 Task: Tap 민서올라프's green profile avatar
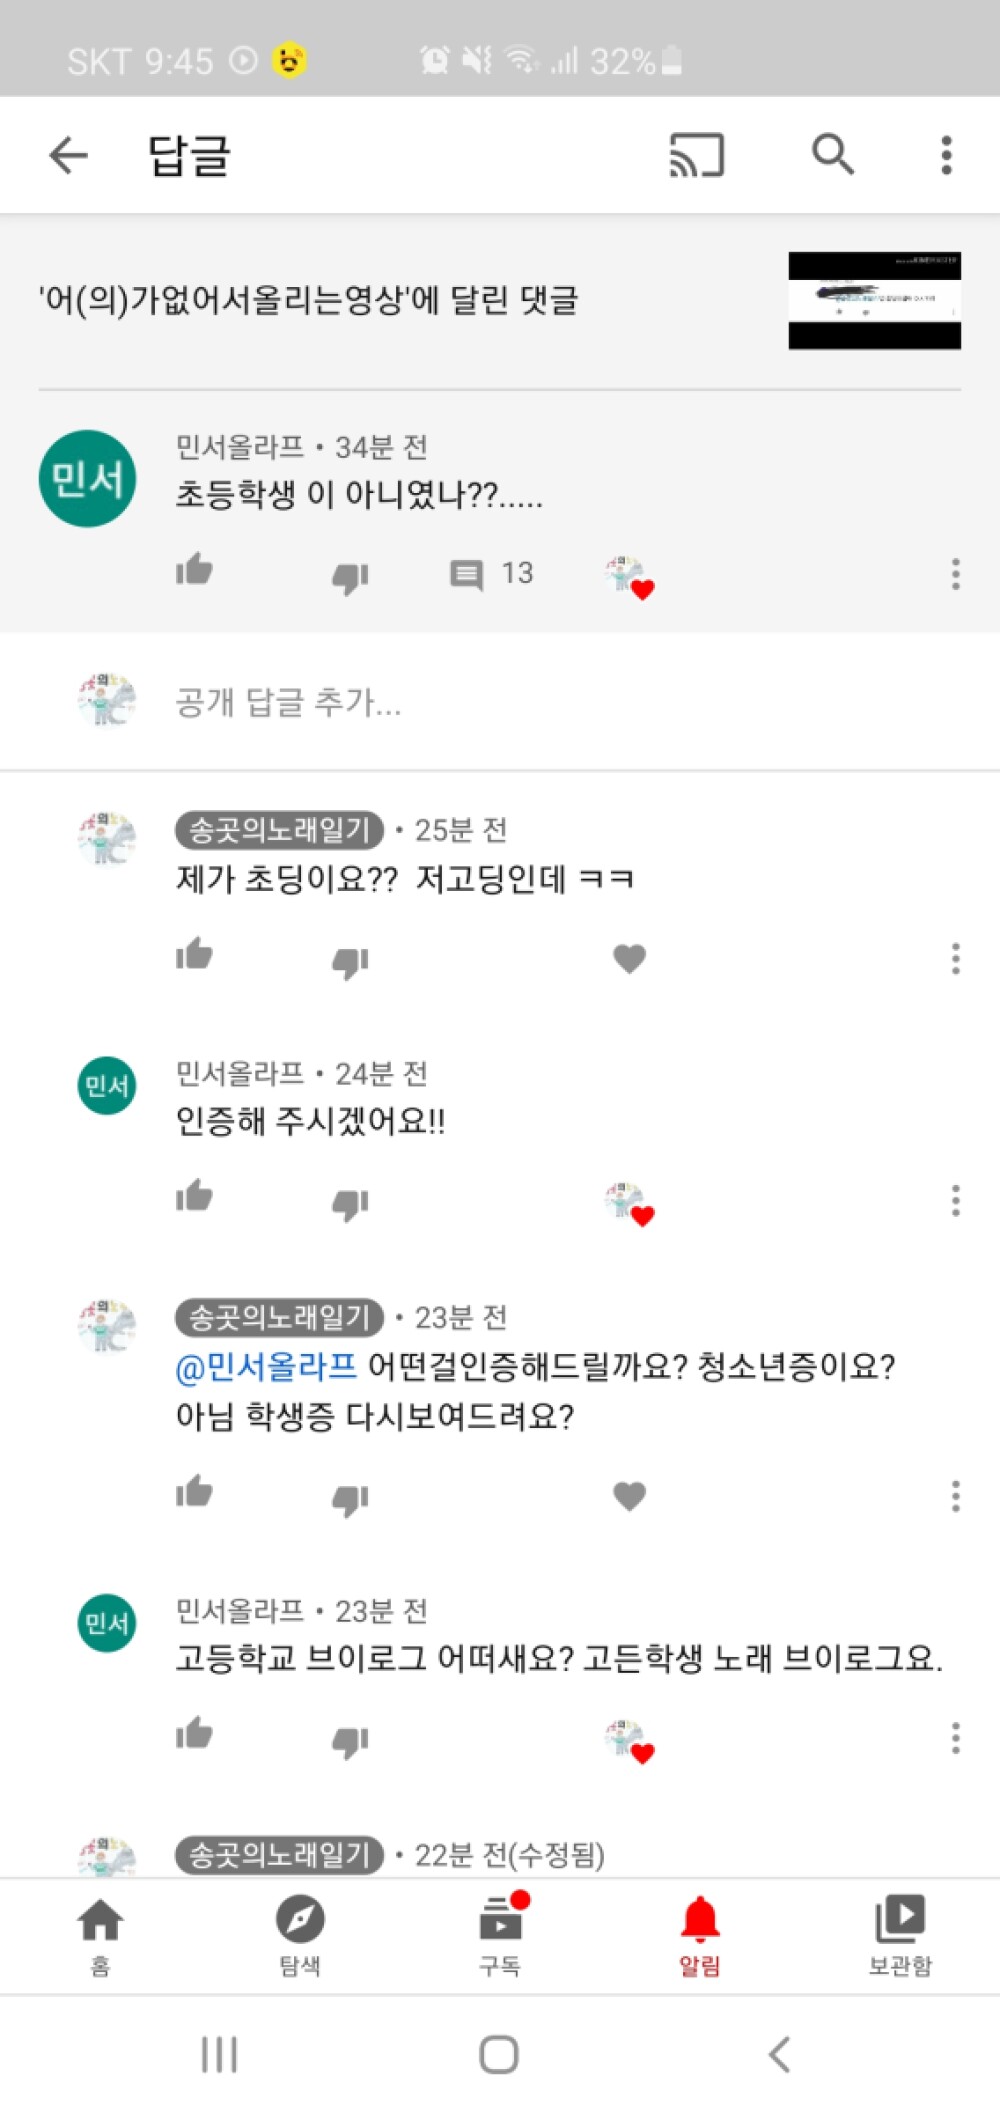[88, 478]
